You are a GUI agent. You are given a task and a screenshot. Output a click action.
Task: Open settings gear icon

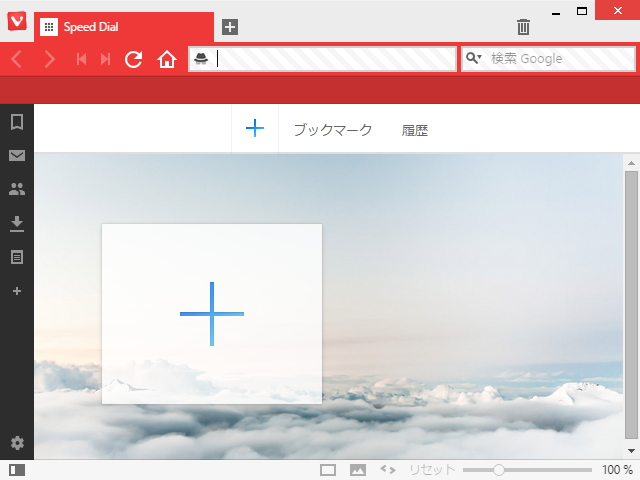(x=17, y=443)
